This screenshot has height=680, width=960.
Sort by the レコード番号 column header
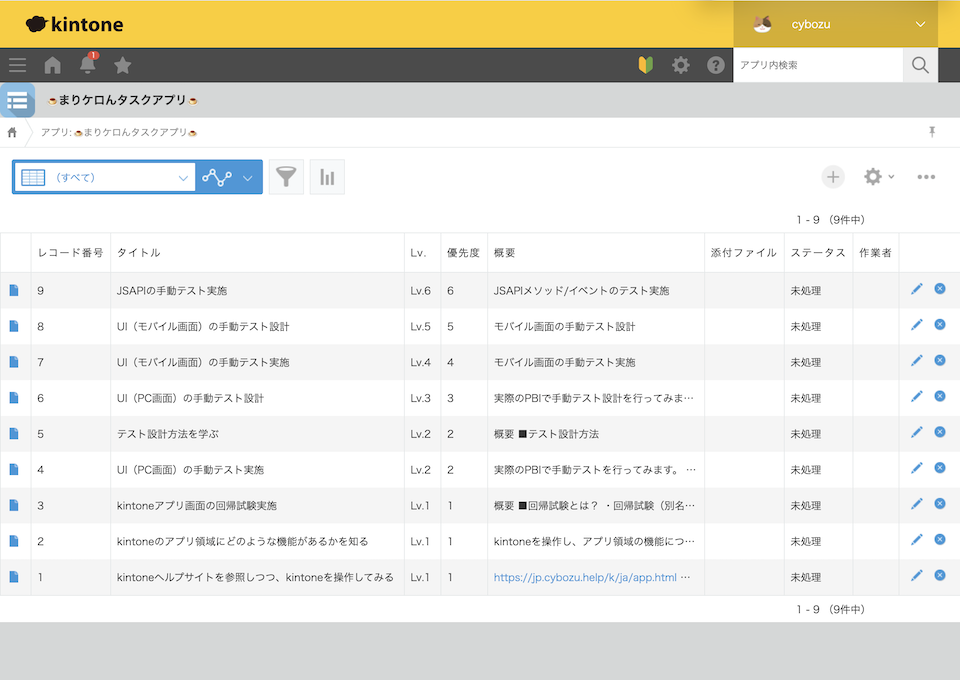pos(70,253)
